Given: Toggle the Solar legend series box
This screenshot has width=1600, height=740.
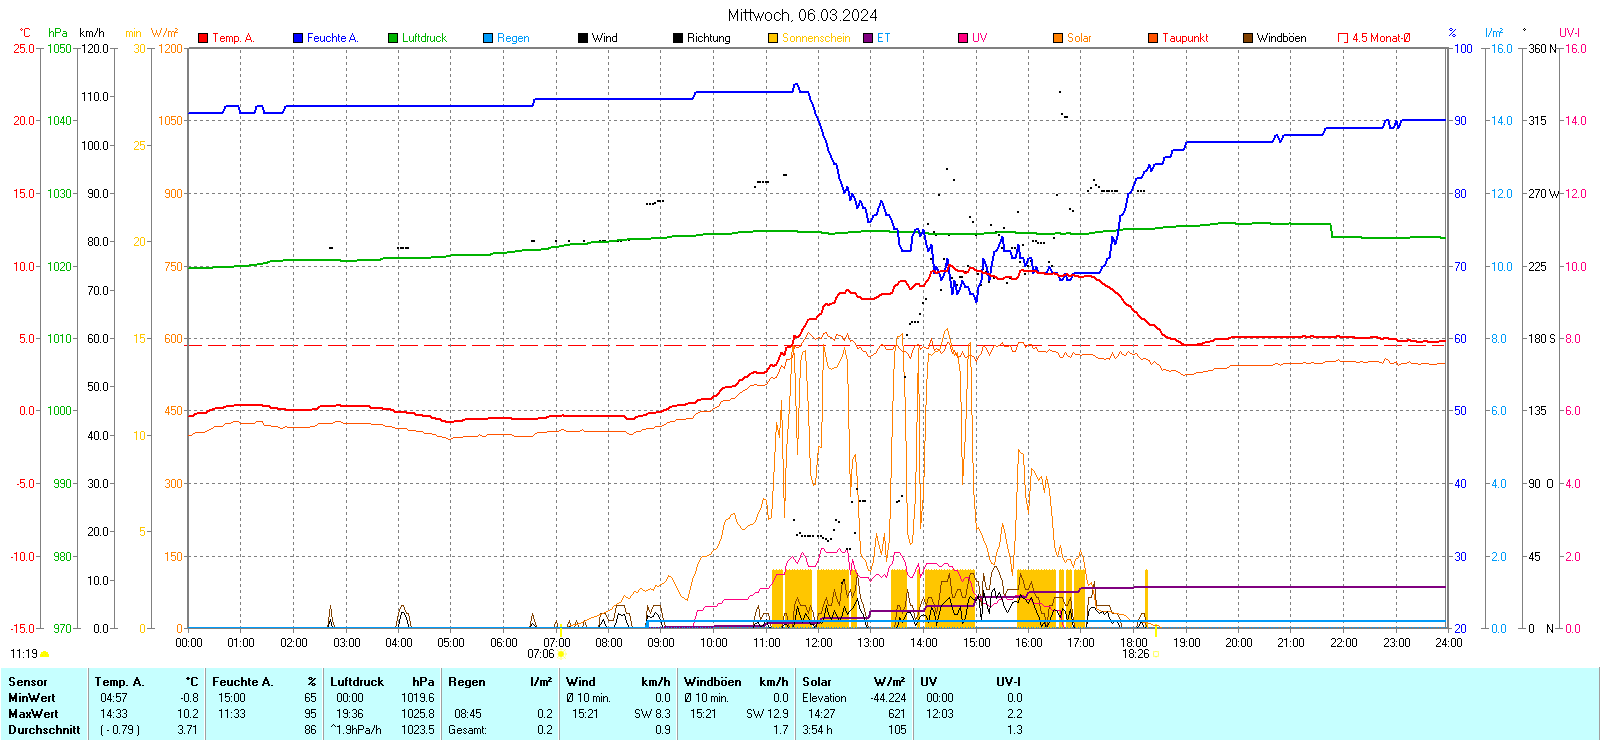Looking at the screenshot, I should click(1058, 38).
